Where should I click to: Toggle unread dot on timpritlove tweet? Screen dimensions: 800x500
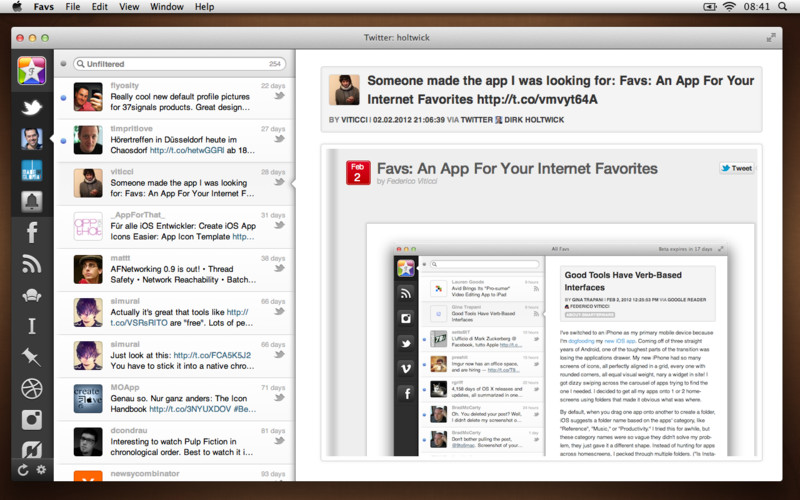coord(63,141)
